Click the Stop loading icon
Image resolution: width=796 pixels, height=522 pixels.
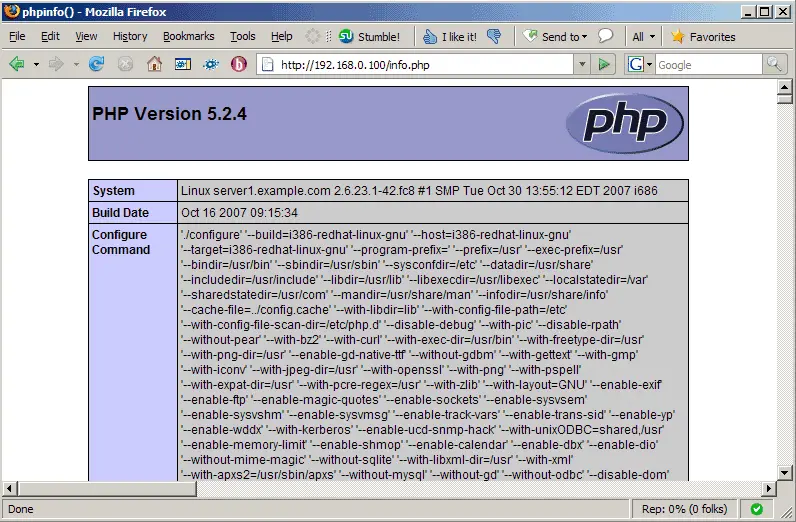tap(125, 64)
